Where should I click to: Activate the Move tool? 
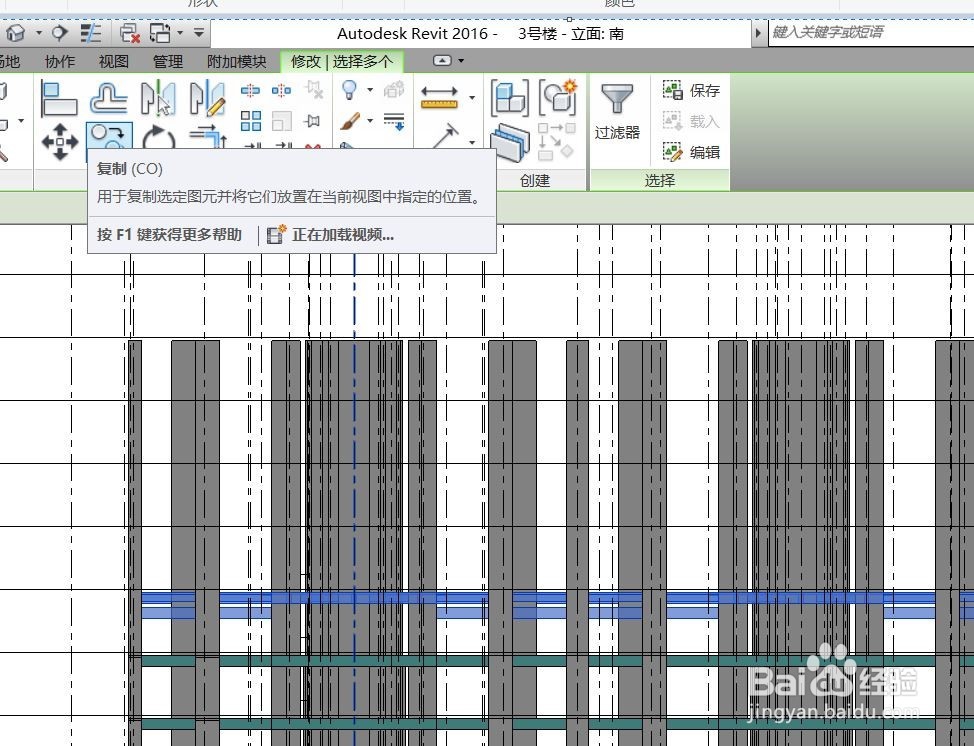[60, 140]
